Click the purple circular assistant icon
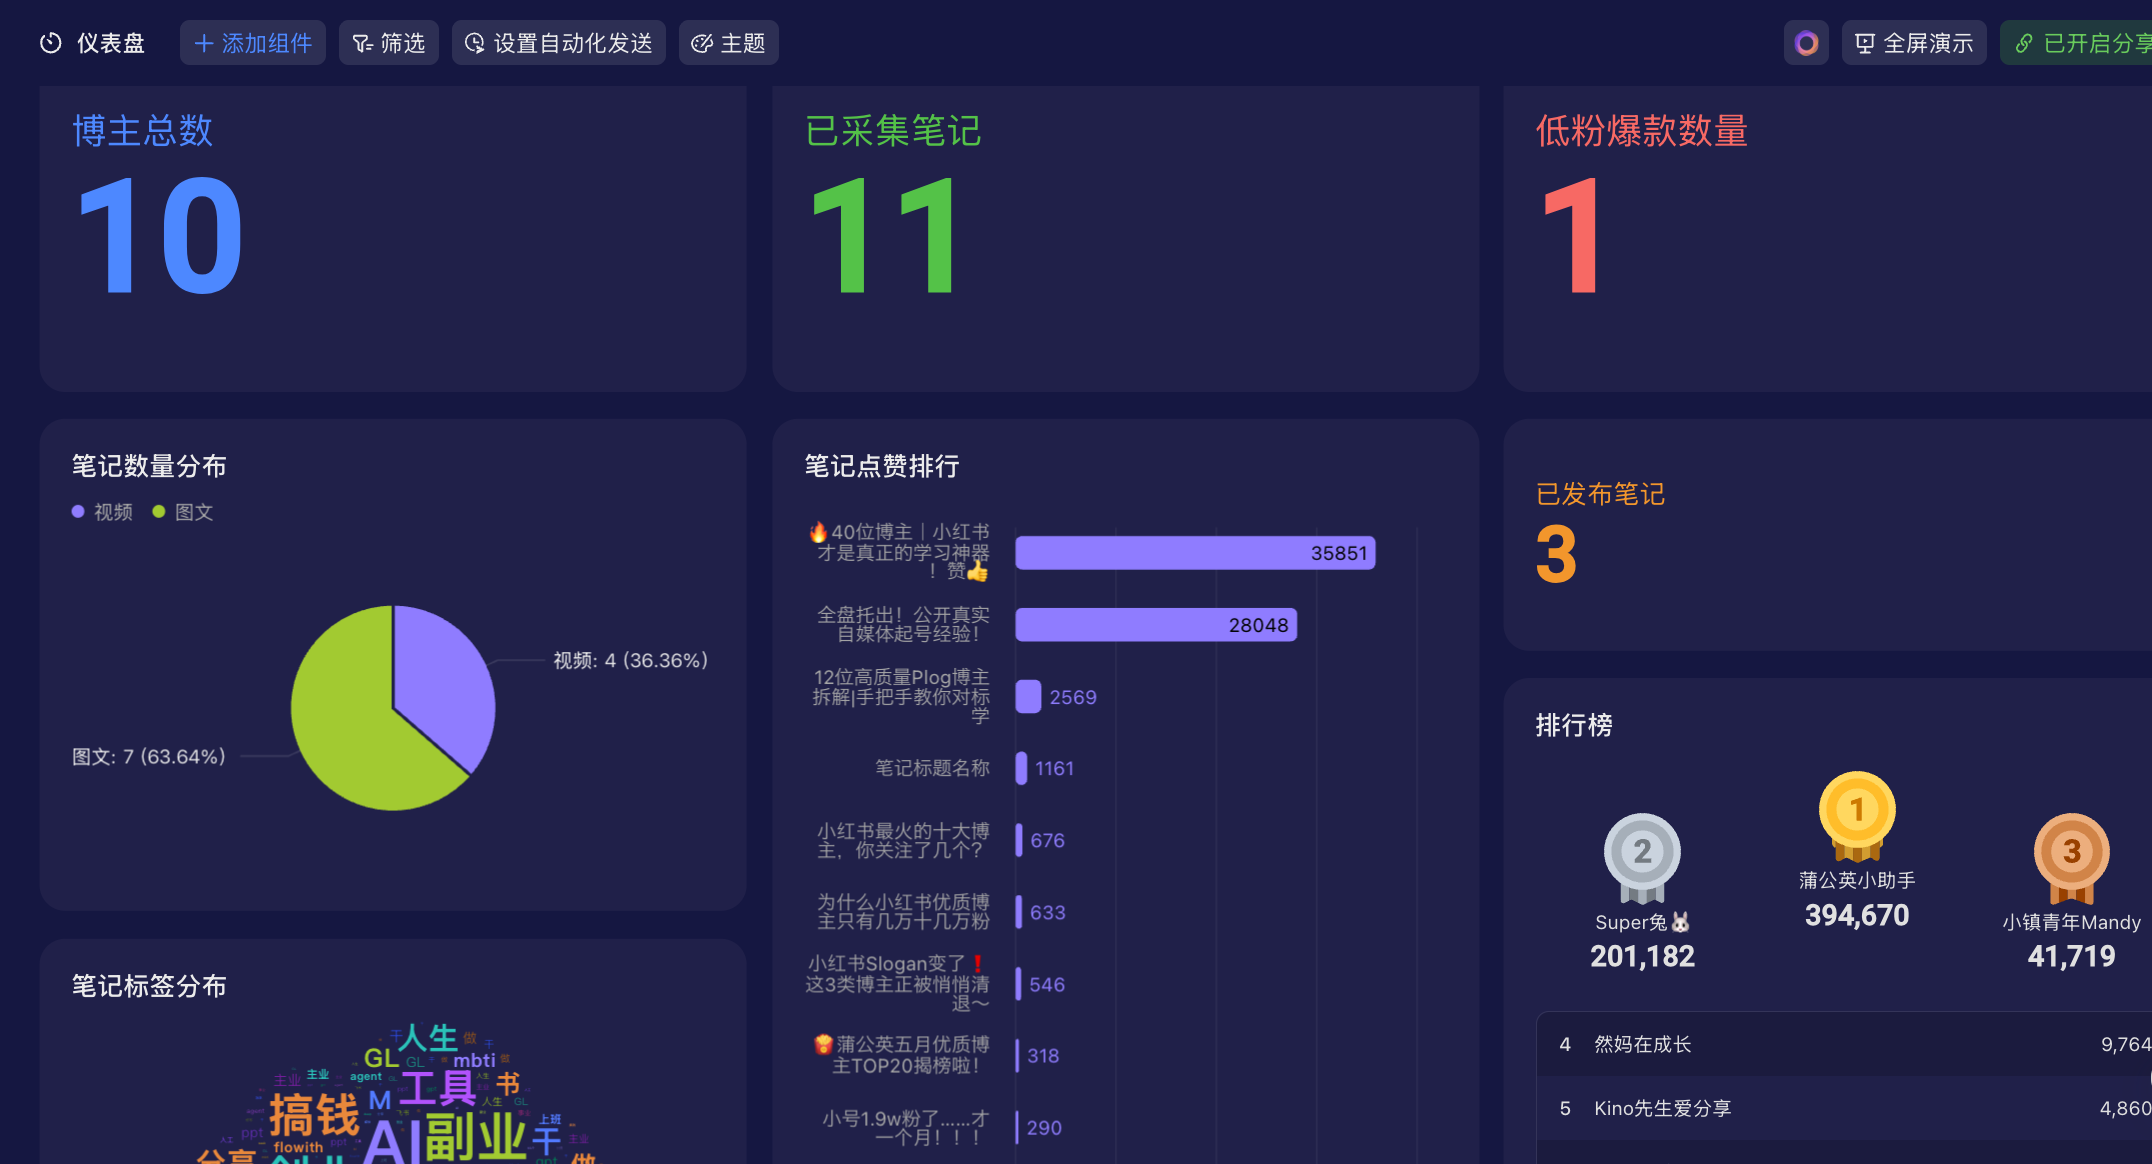Image resolution: width=2152 pixels, height=1164 pixels. coord(1806,43)
